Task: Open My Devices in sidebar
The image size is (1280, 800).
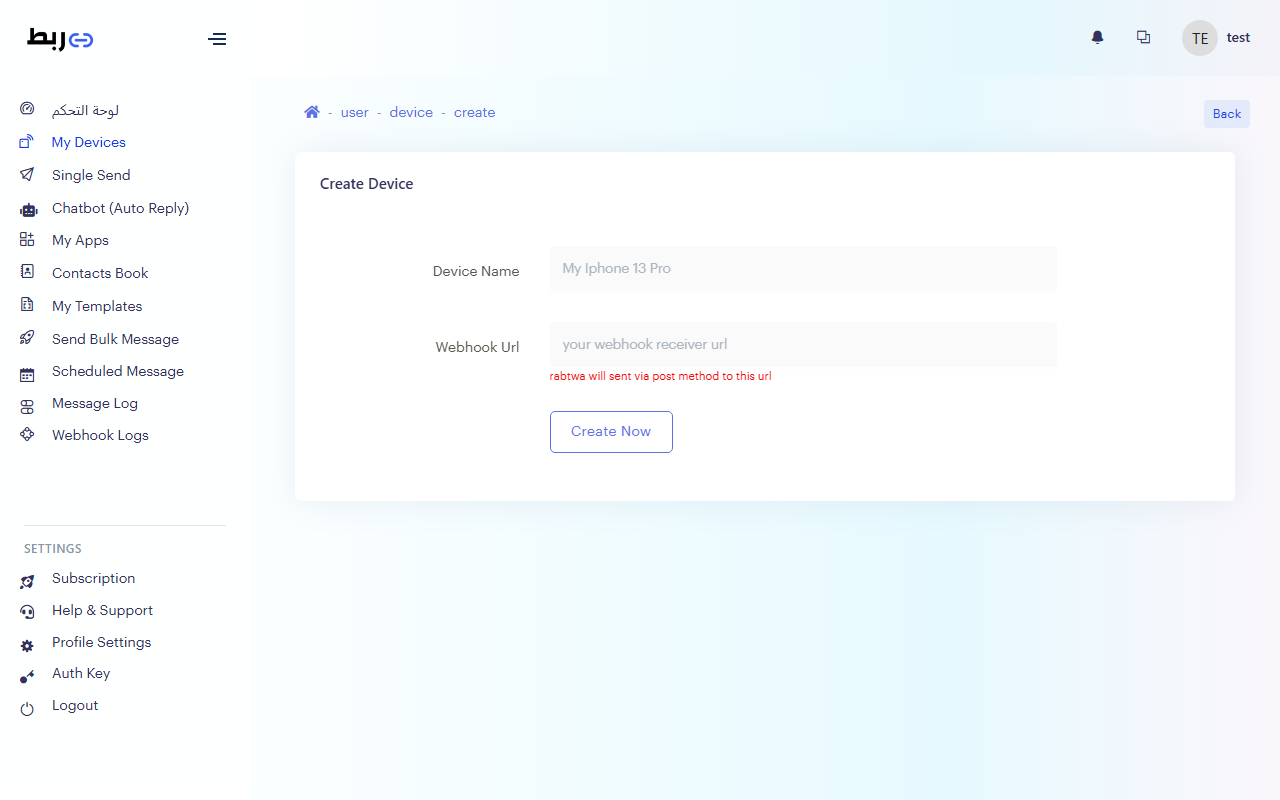Action: [88, 142]
